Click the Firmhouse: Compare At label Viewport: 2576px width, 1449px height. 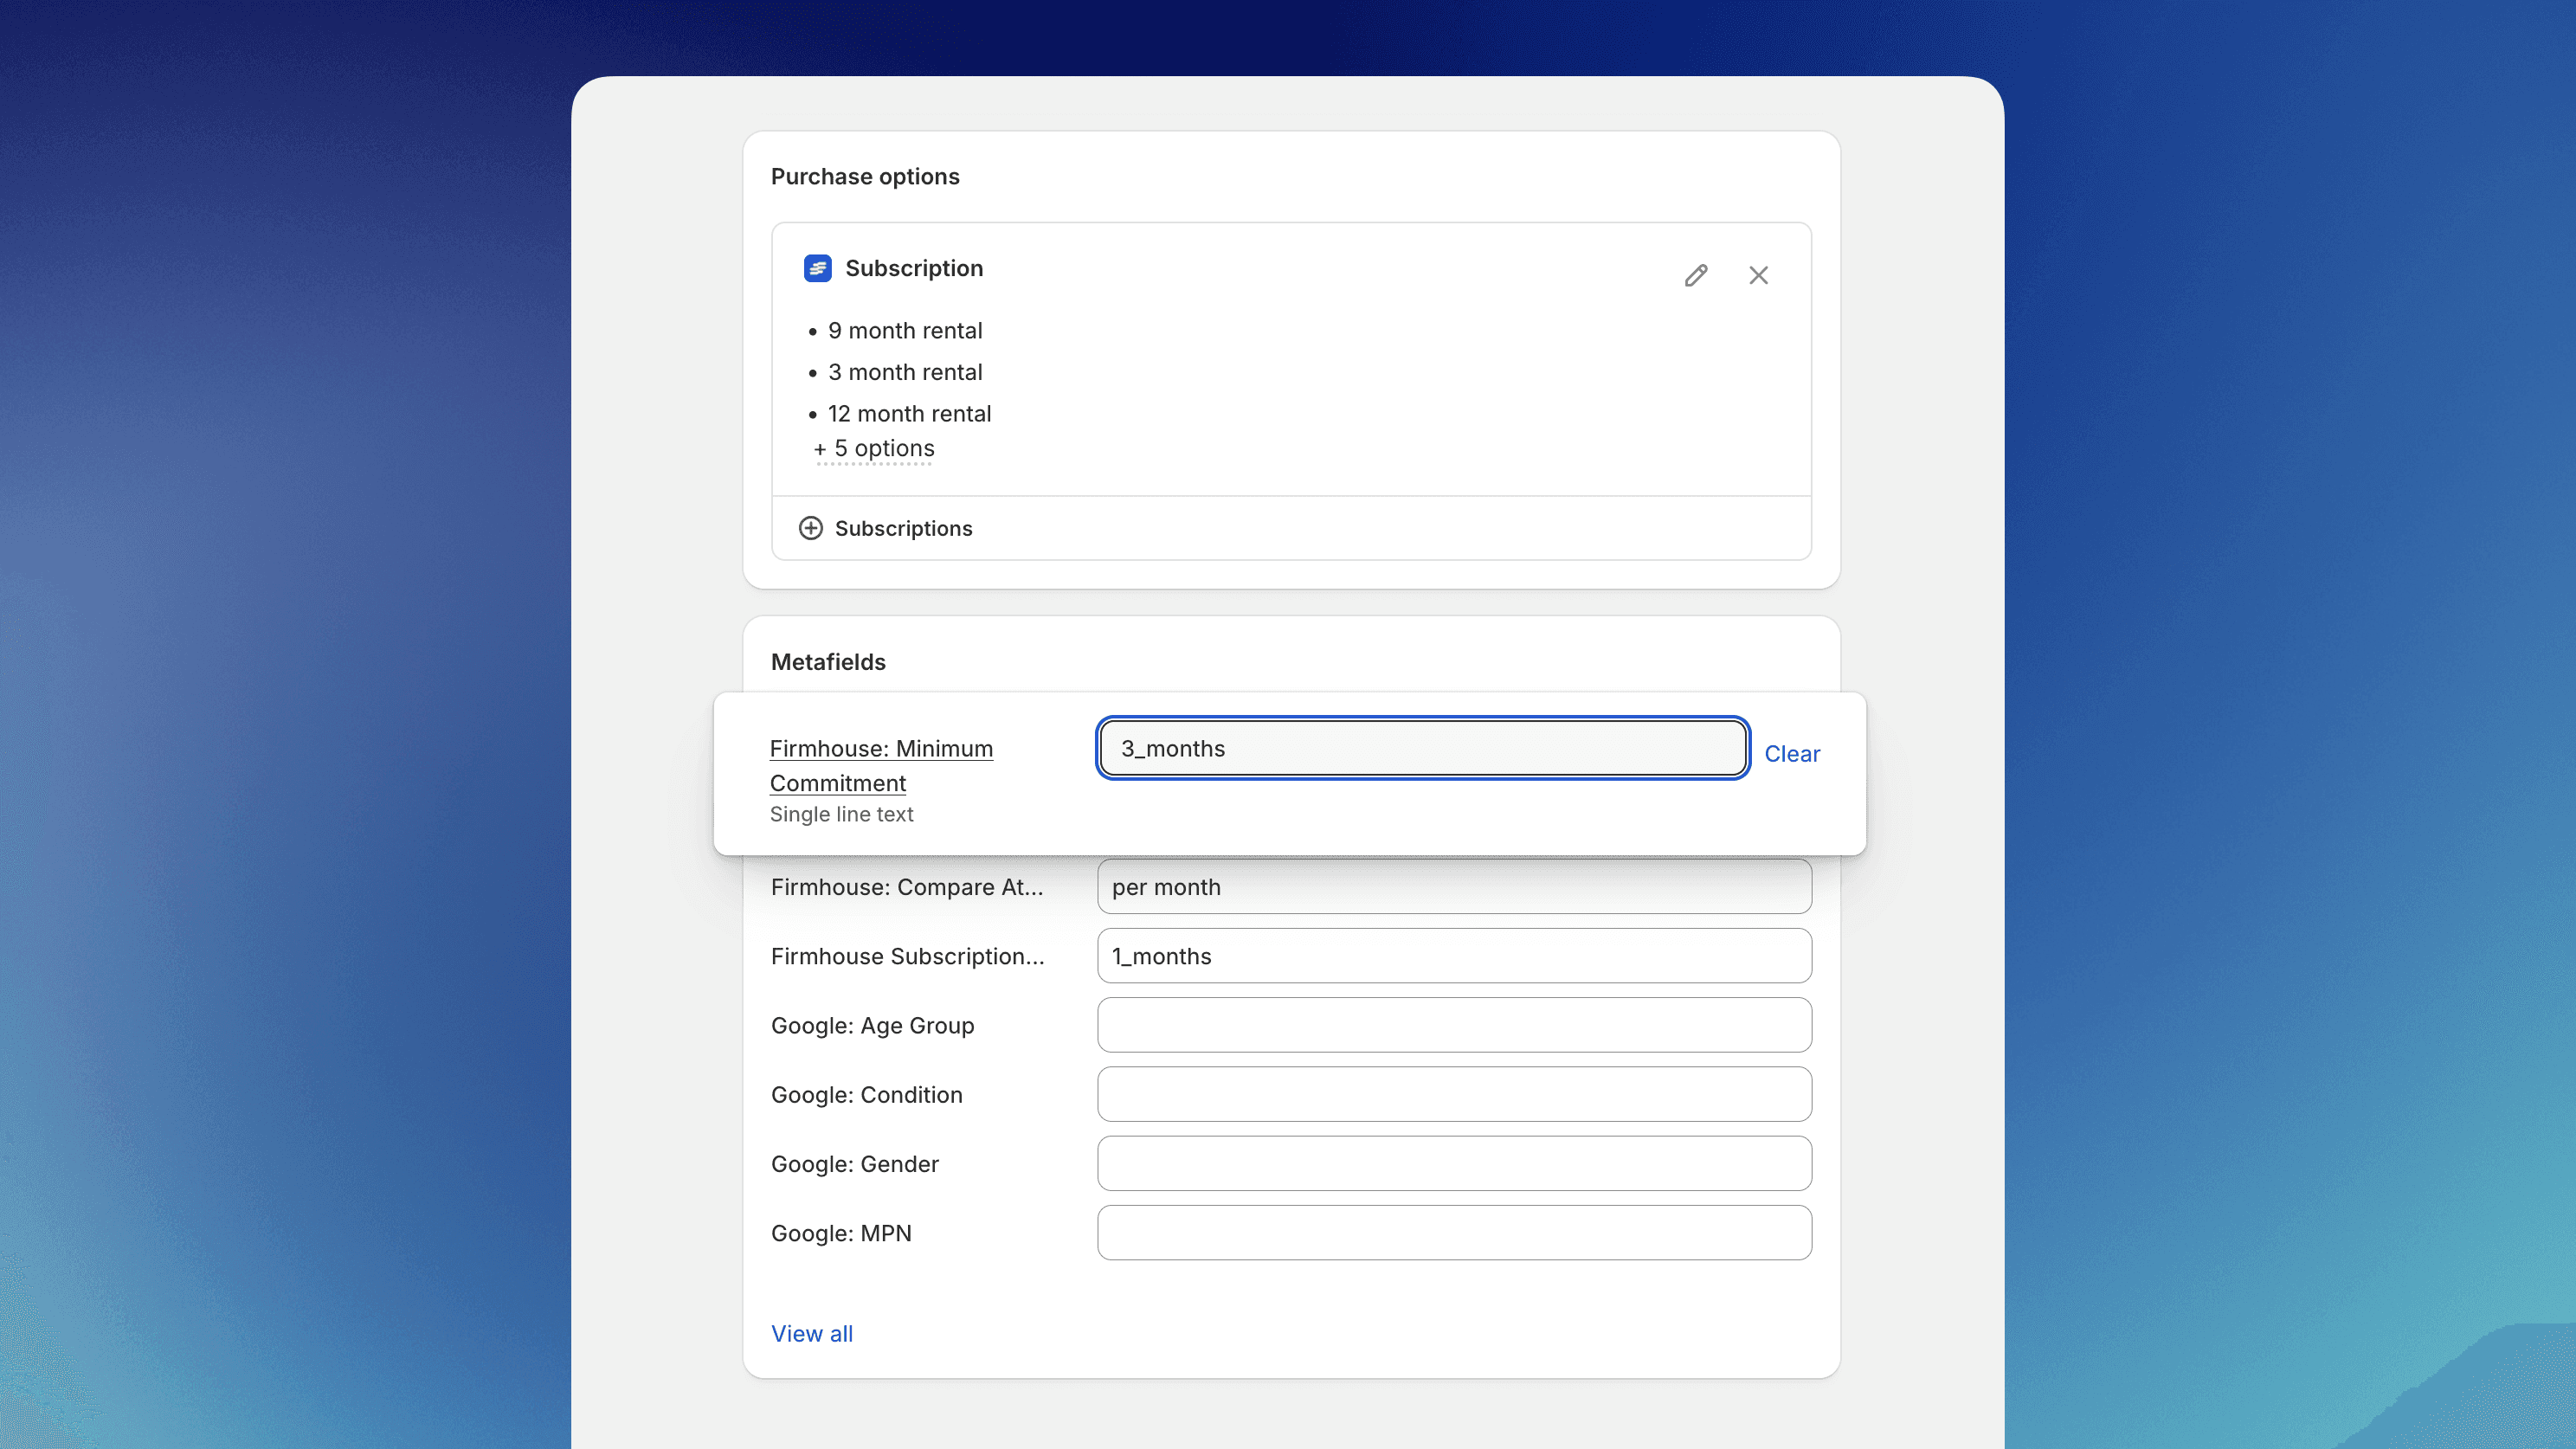[x=906, y=887]
